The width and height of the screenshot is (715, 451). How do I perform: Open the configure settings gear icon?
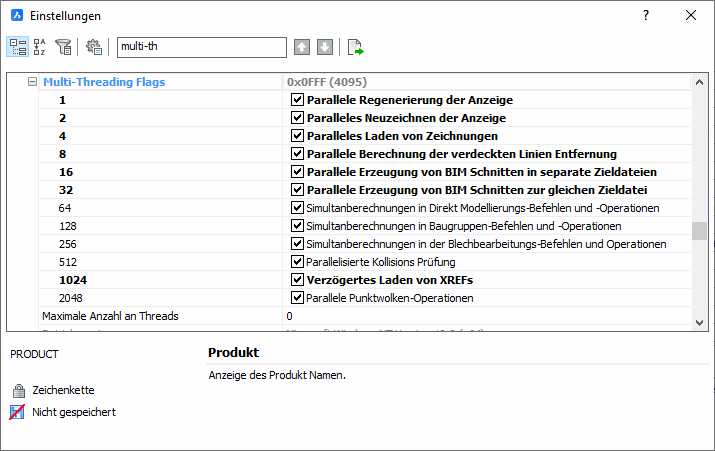(x=94, y=47)
